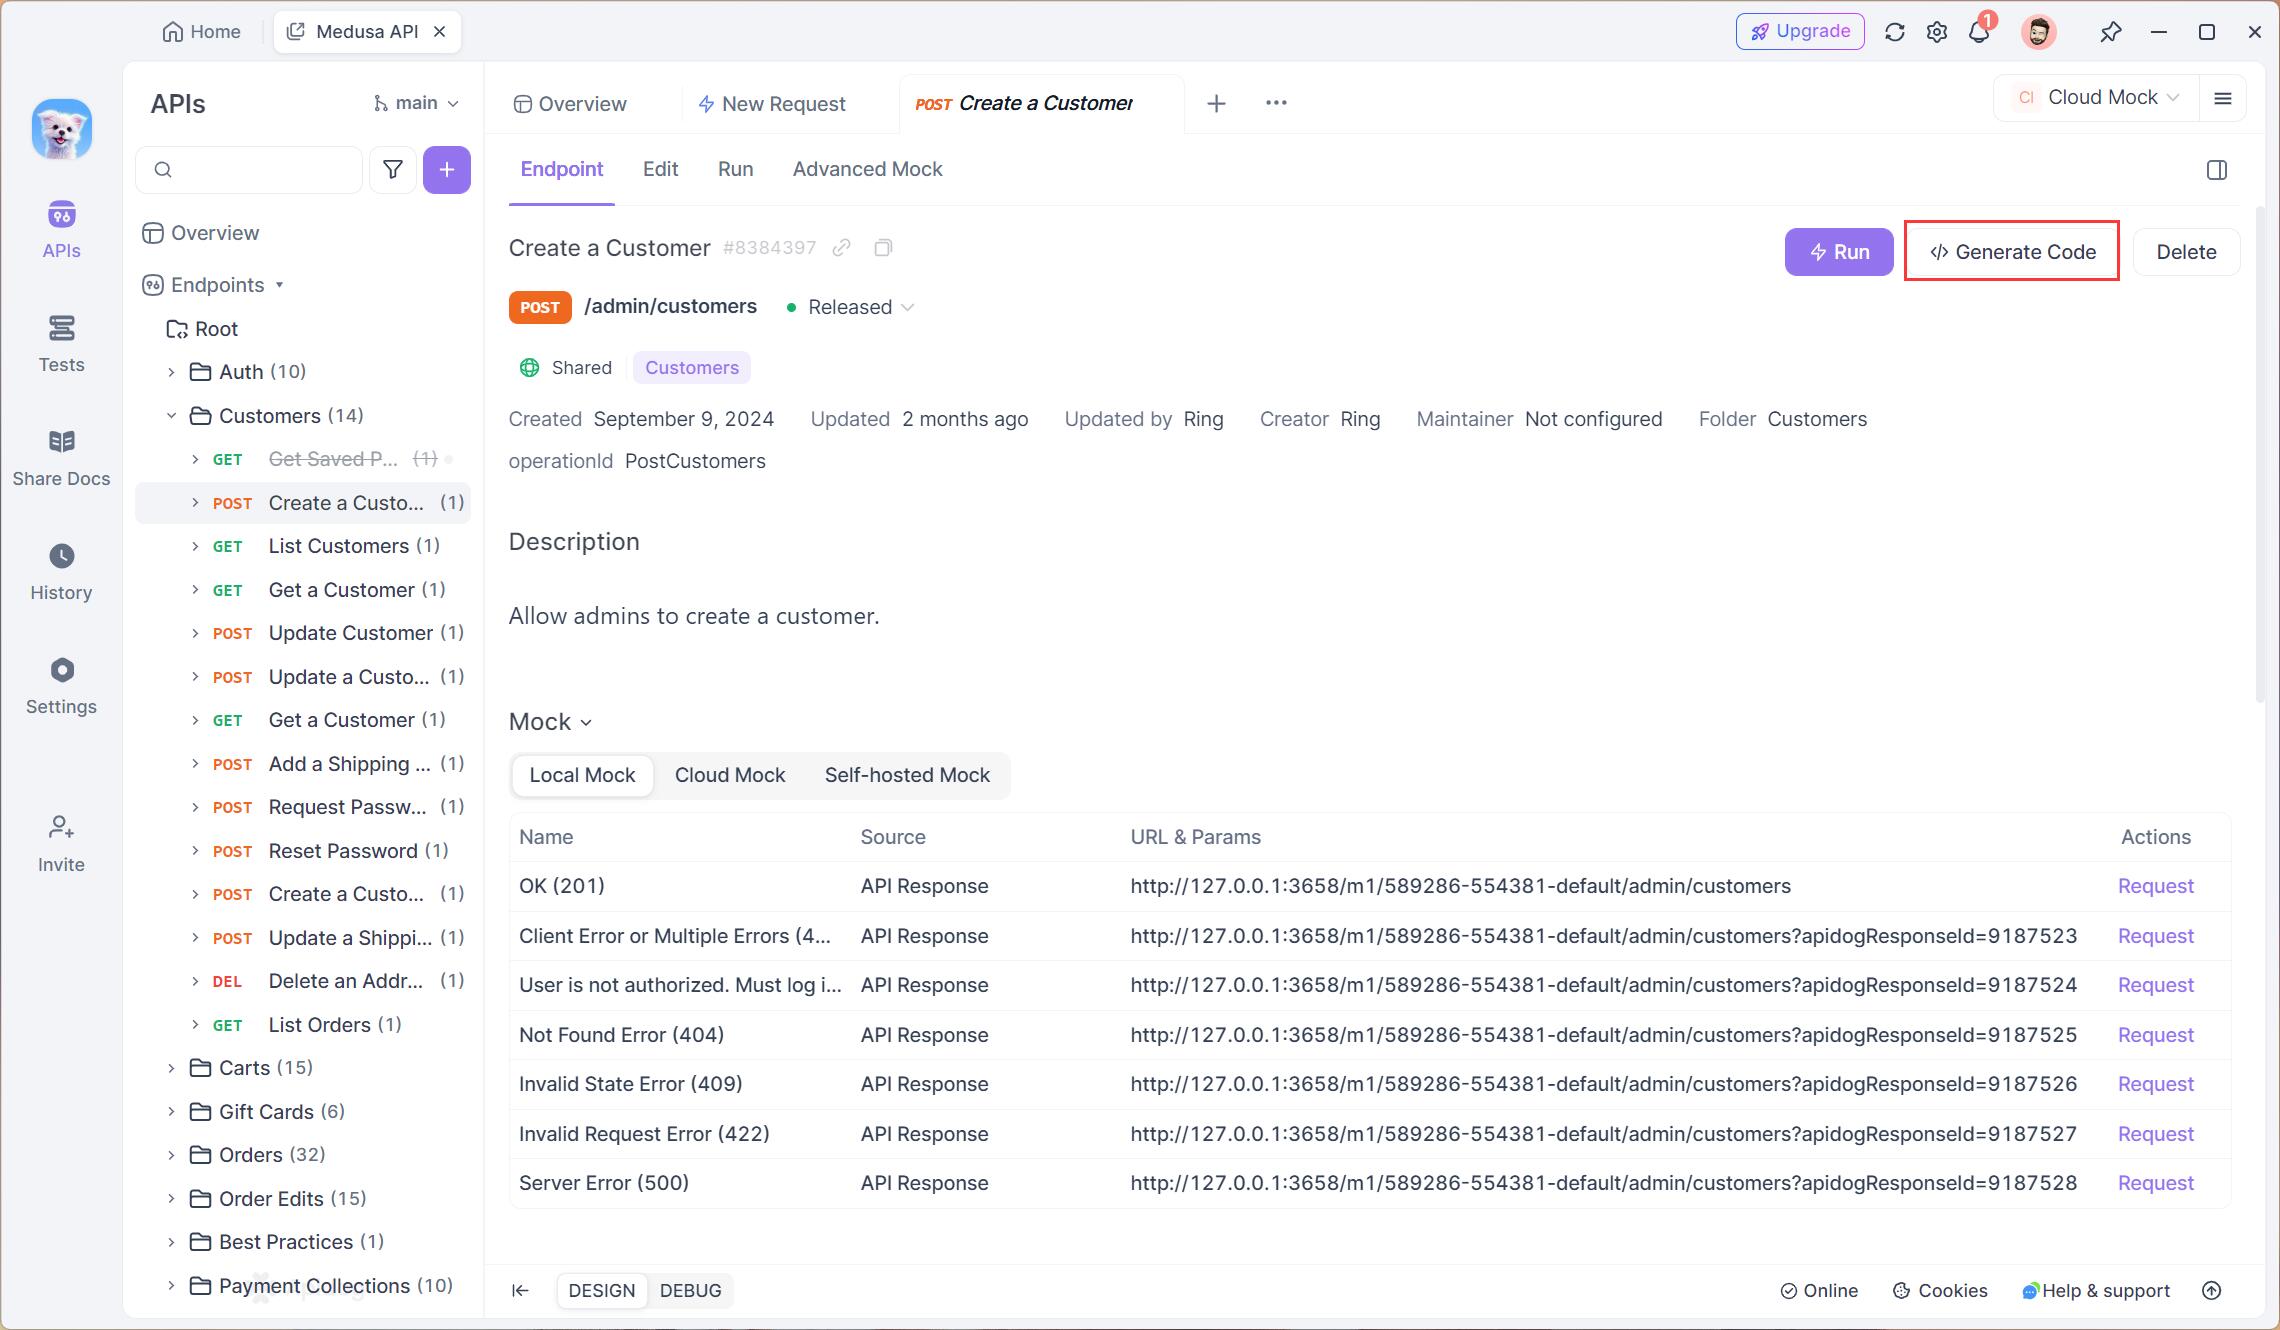Click the Upgrade button
Screen dimensions: 2280x1330
[x=1800, y=31]
